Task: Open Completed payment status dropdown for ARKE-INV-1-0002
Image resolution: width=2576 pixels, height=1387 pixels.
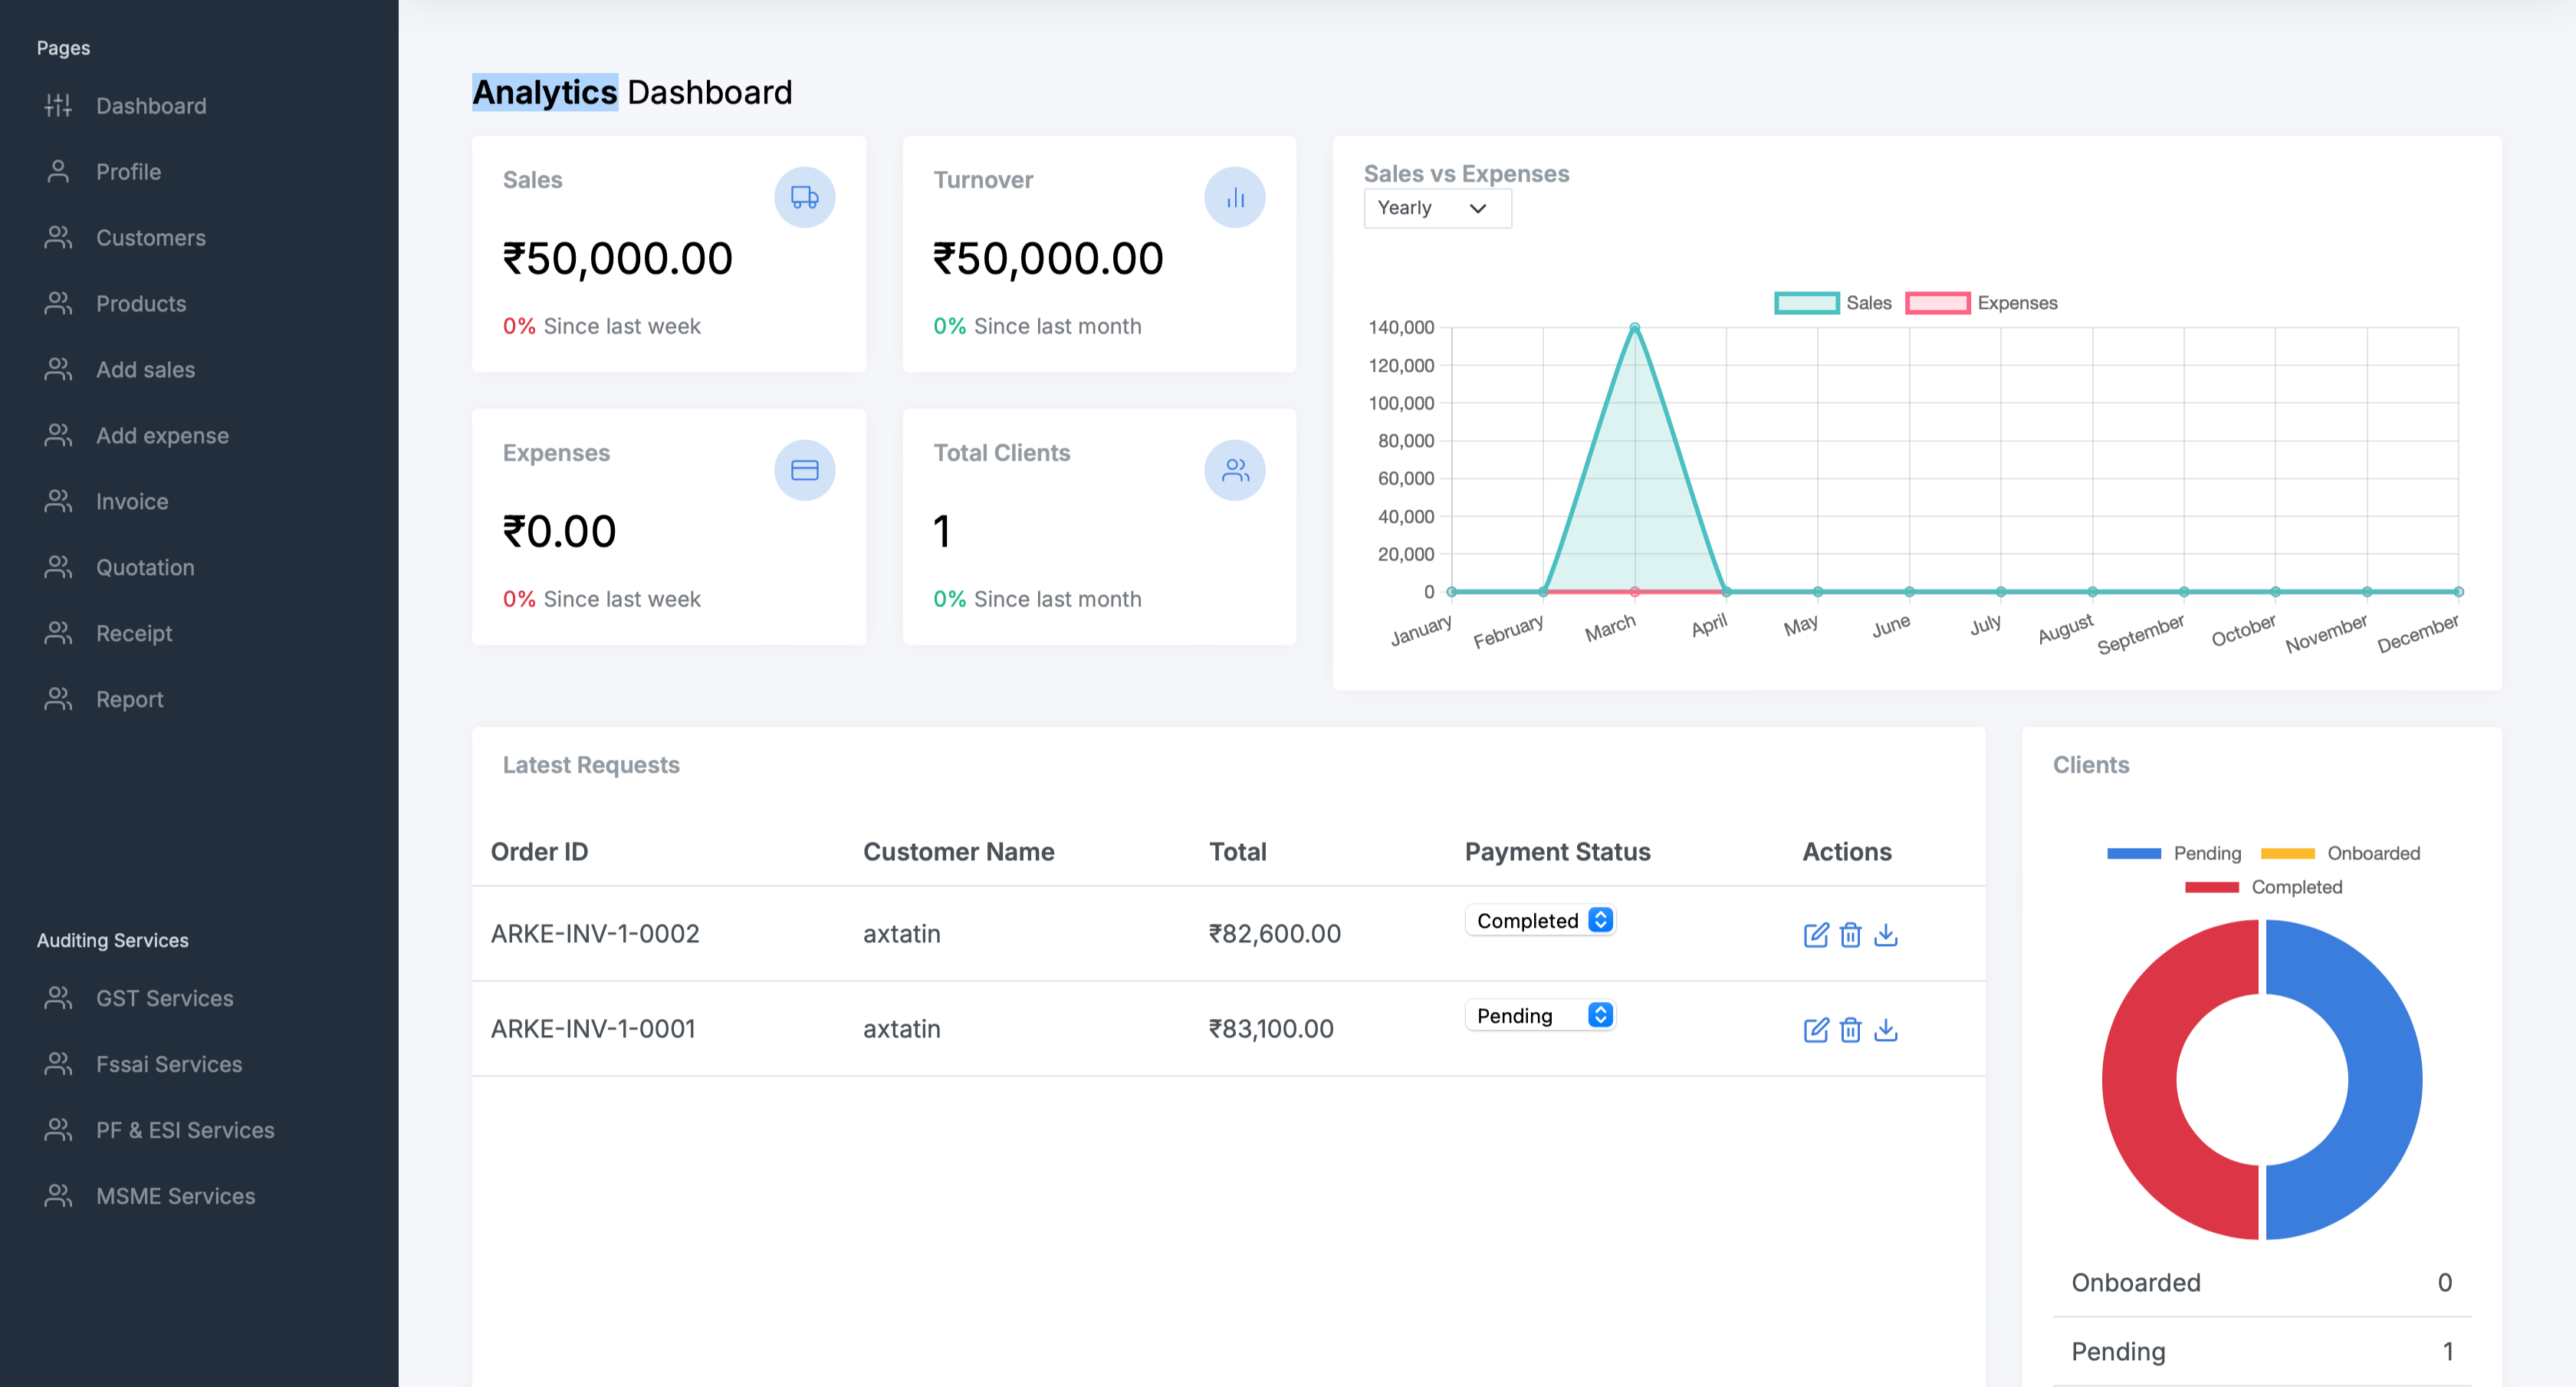Action: [1540, 920]
